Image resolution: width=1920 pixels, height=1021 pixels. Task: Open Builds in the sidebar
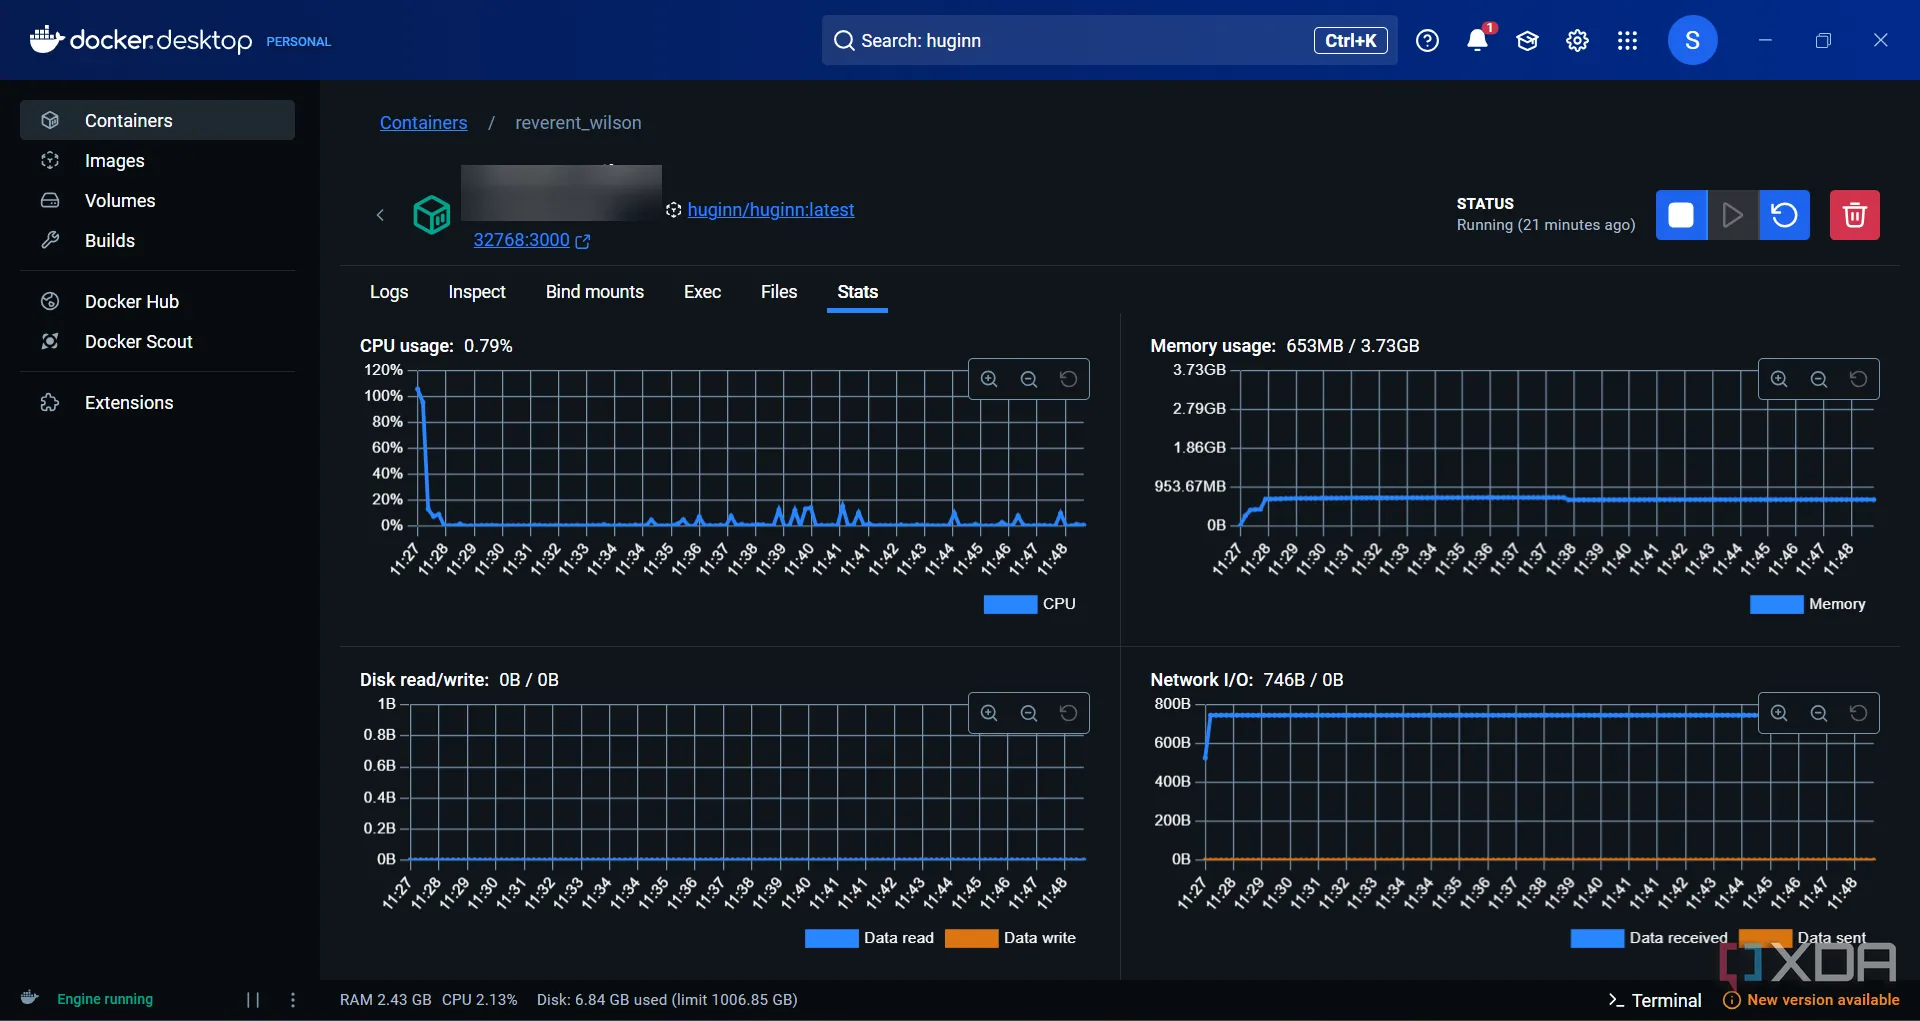(x=157, y=240)
